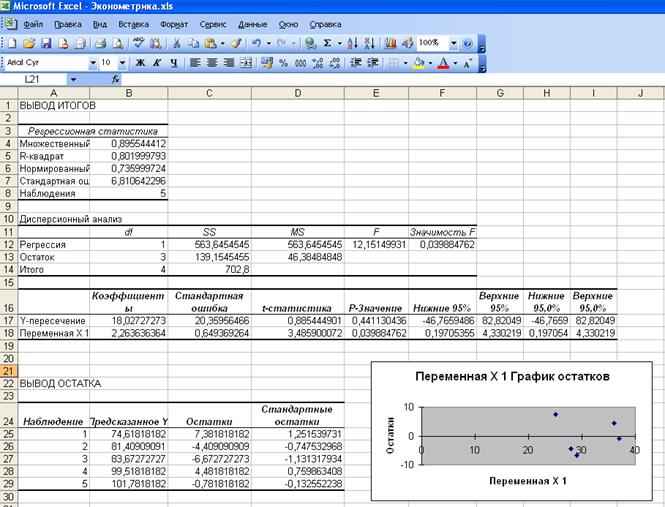The height and width of the screenshot is (507, 665).
Task: Click the Merge and Center icon
Action: (x=246, y=63)
